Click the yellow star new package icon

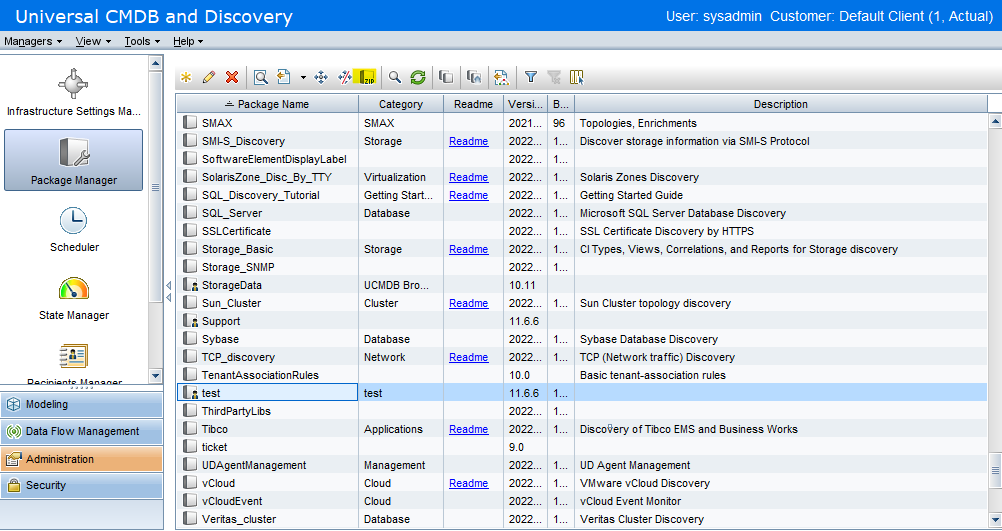pyautogui.click(x=186, y=77)
